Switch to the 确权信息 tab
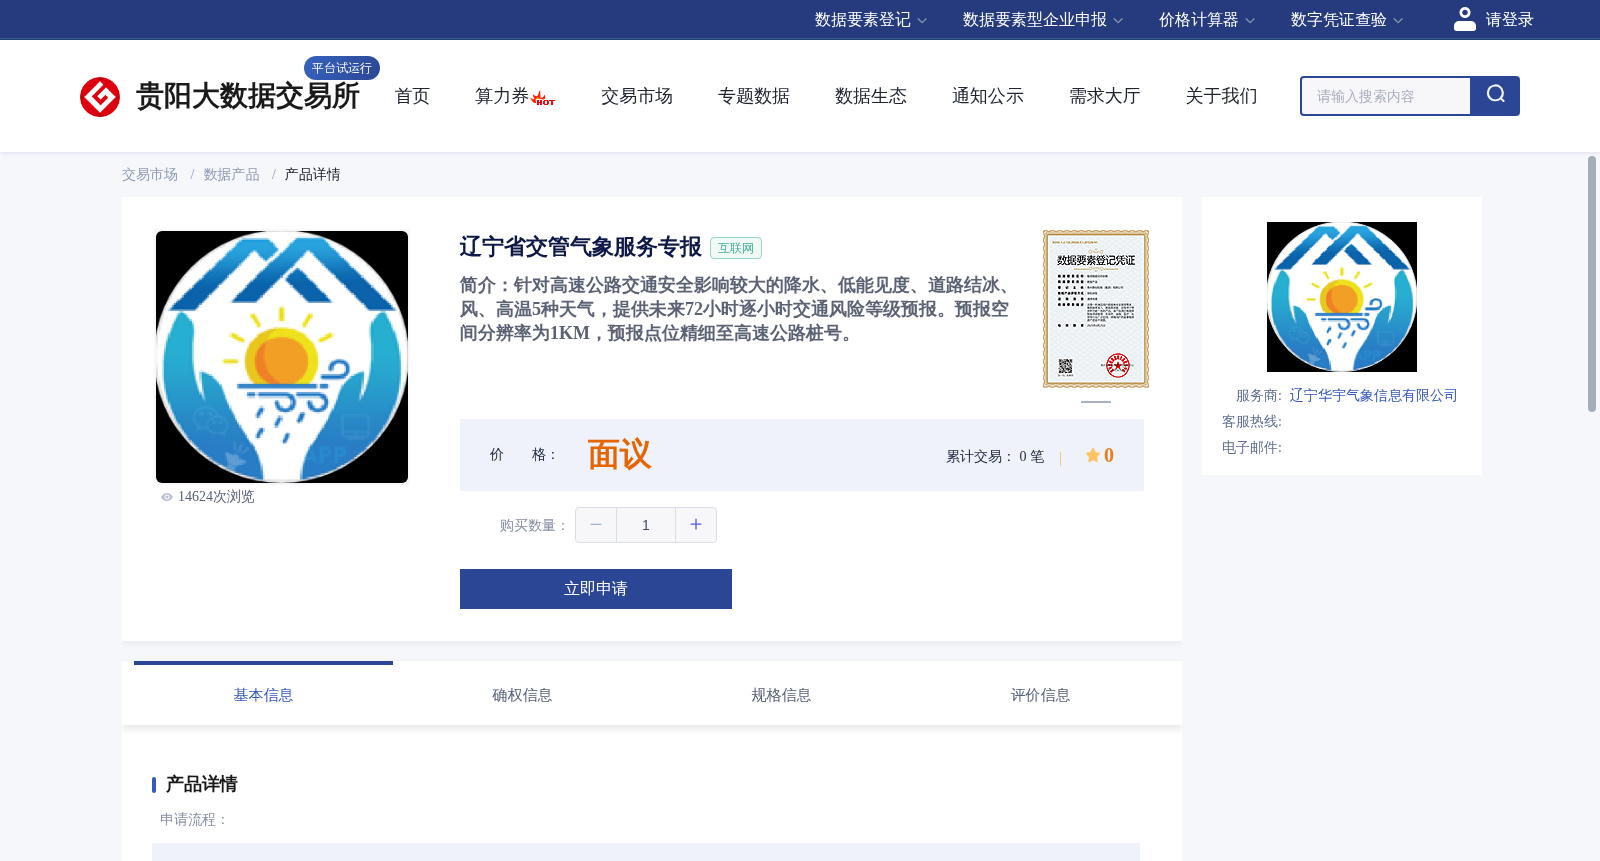 tap(522, 695)
